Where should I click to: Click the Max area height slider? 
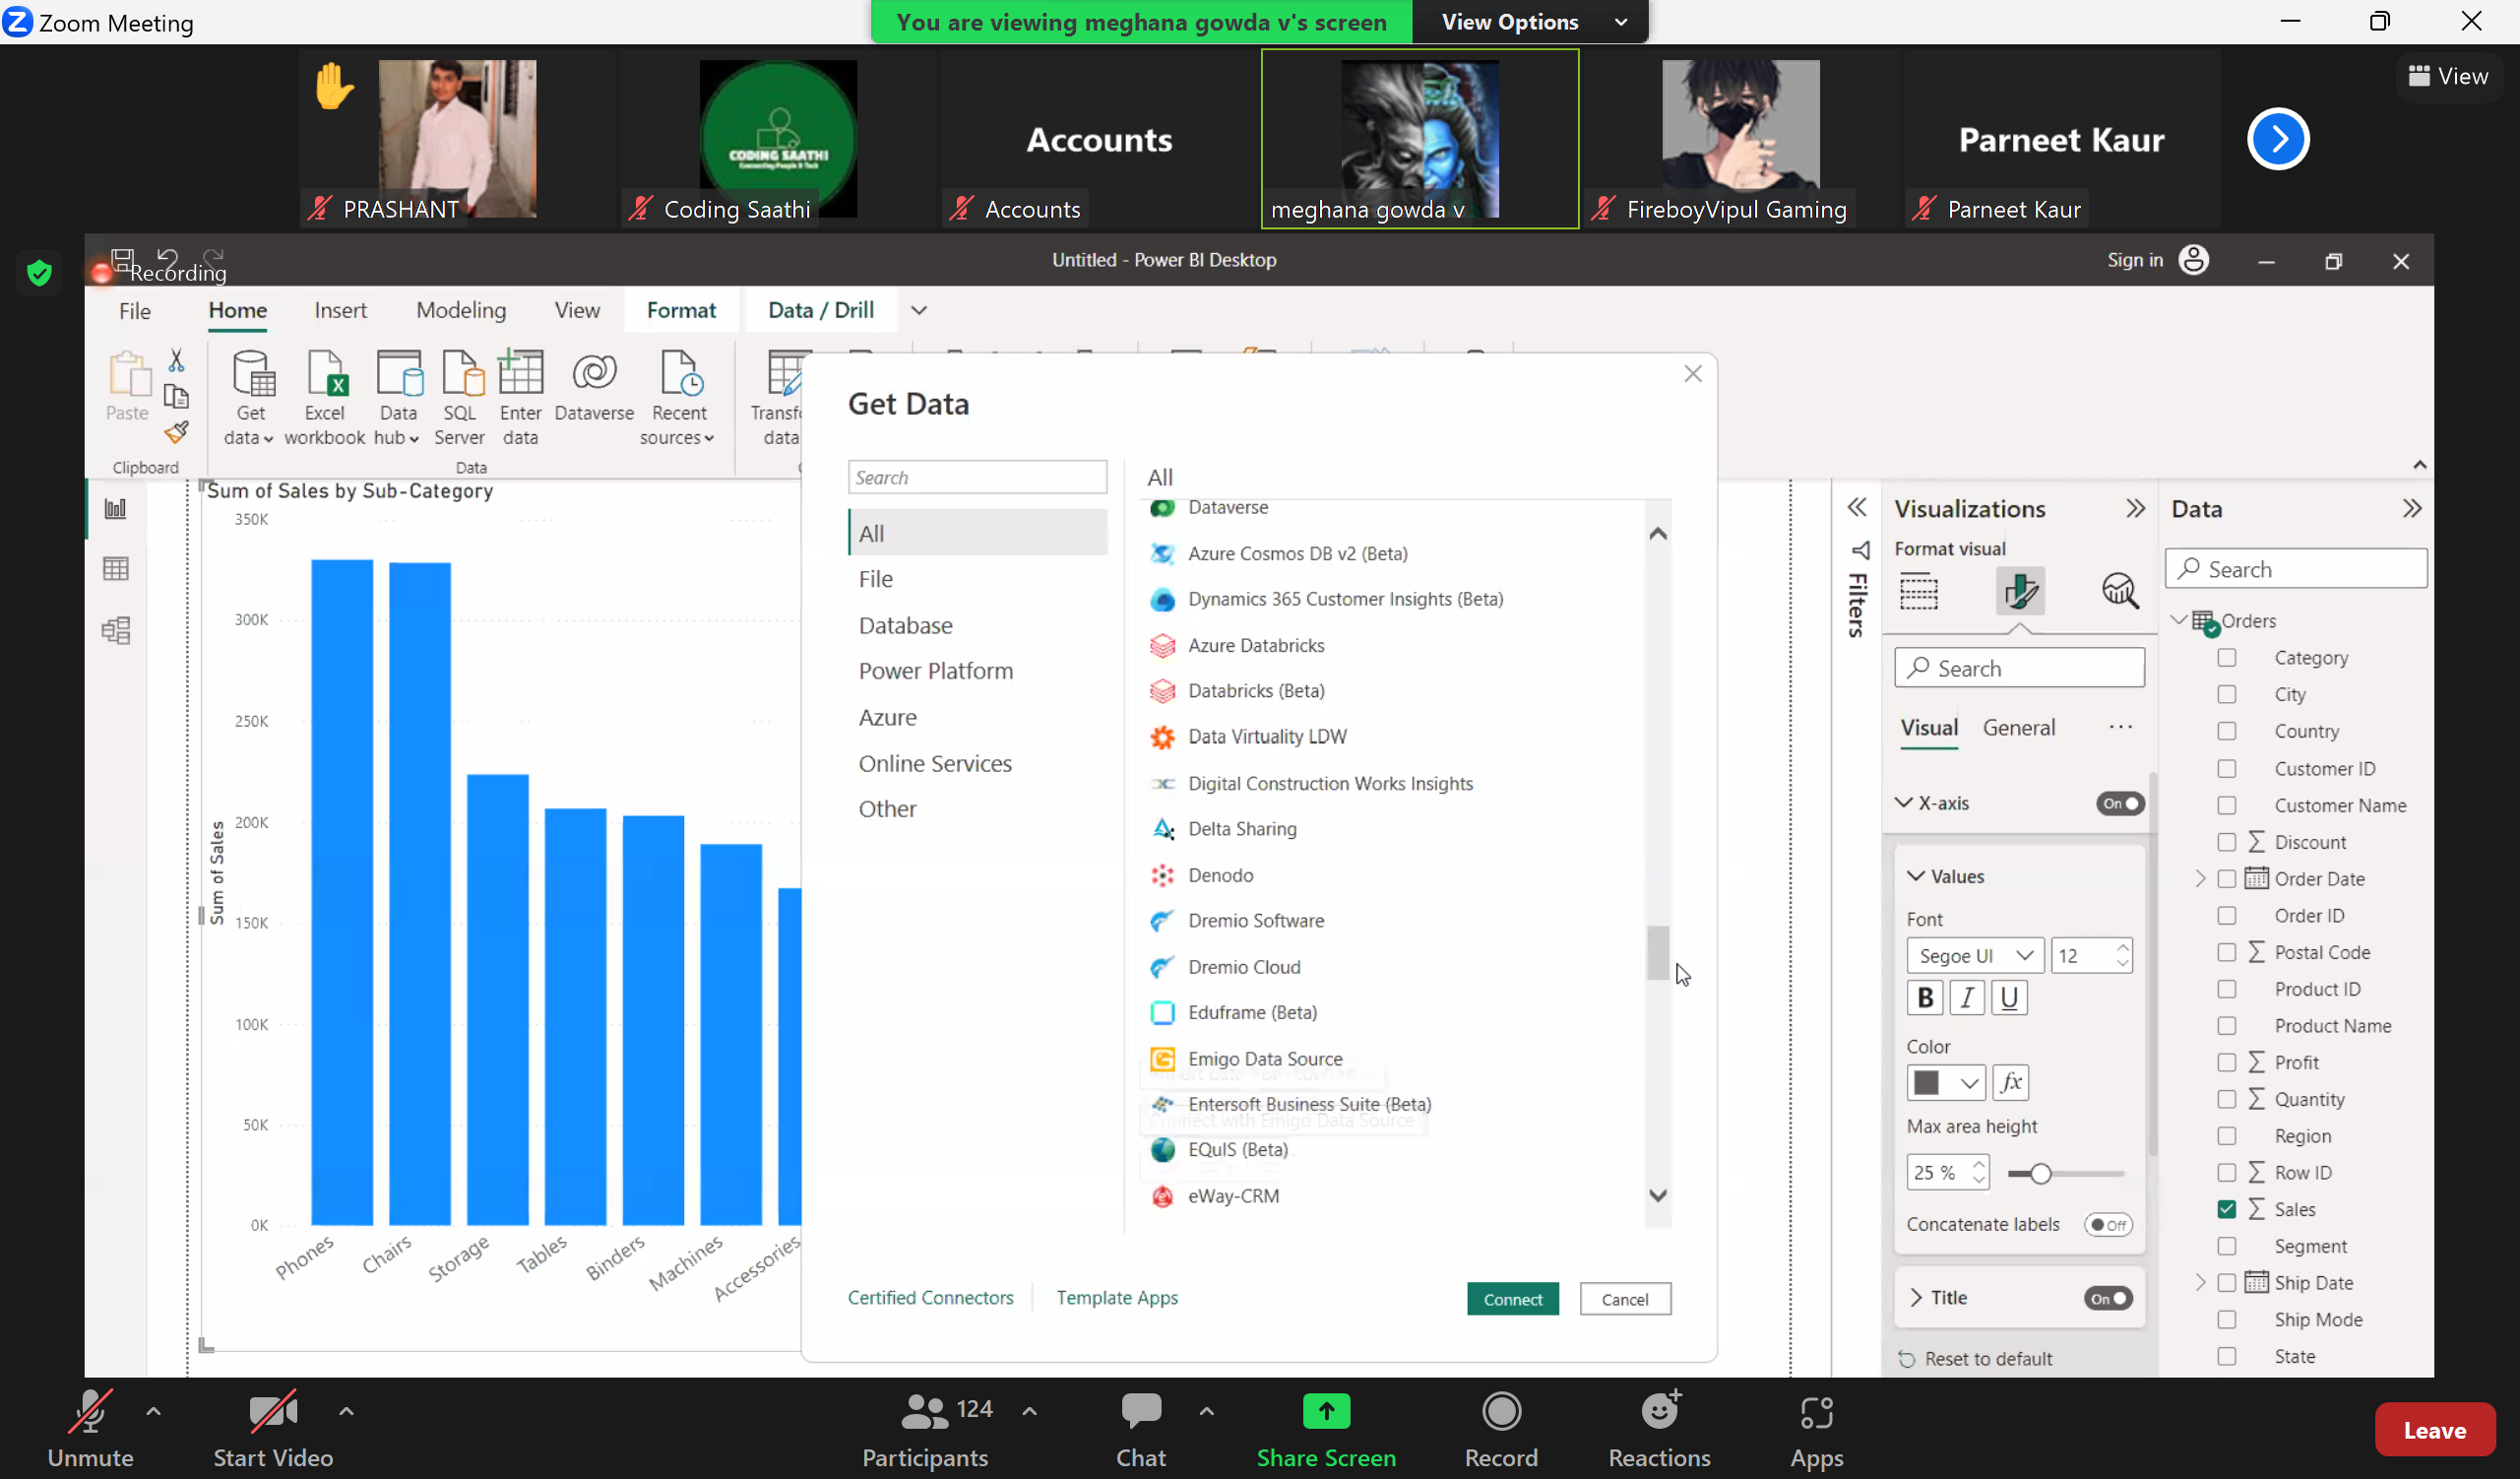pyautogui.click(x=2041, y=1173)
